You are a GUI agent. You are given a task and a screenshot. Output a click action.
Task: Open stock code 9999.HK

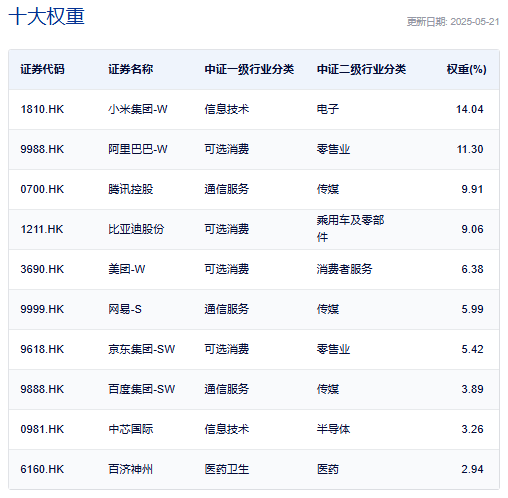point(42,309)
